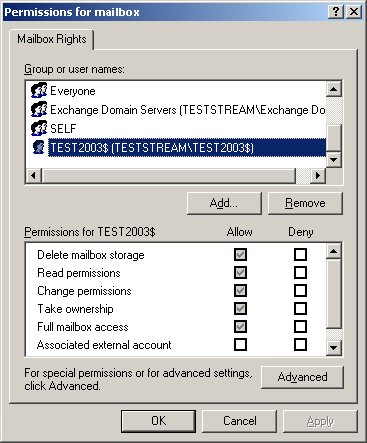Select Everyone in the user names list

(x=73, y=91)
